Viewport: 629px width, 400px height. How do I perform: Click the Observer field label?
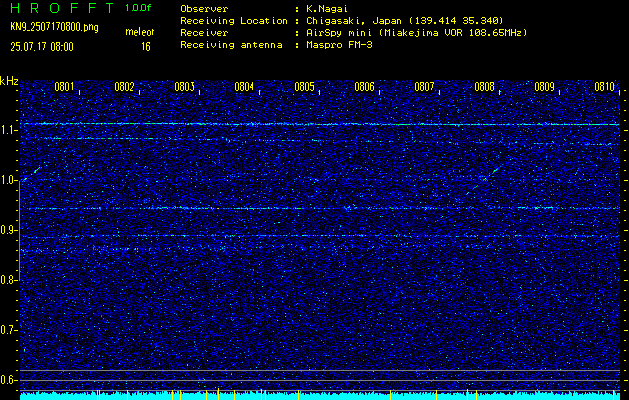tap(204, 9)
